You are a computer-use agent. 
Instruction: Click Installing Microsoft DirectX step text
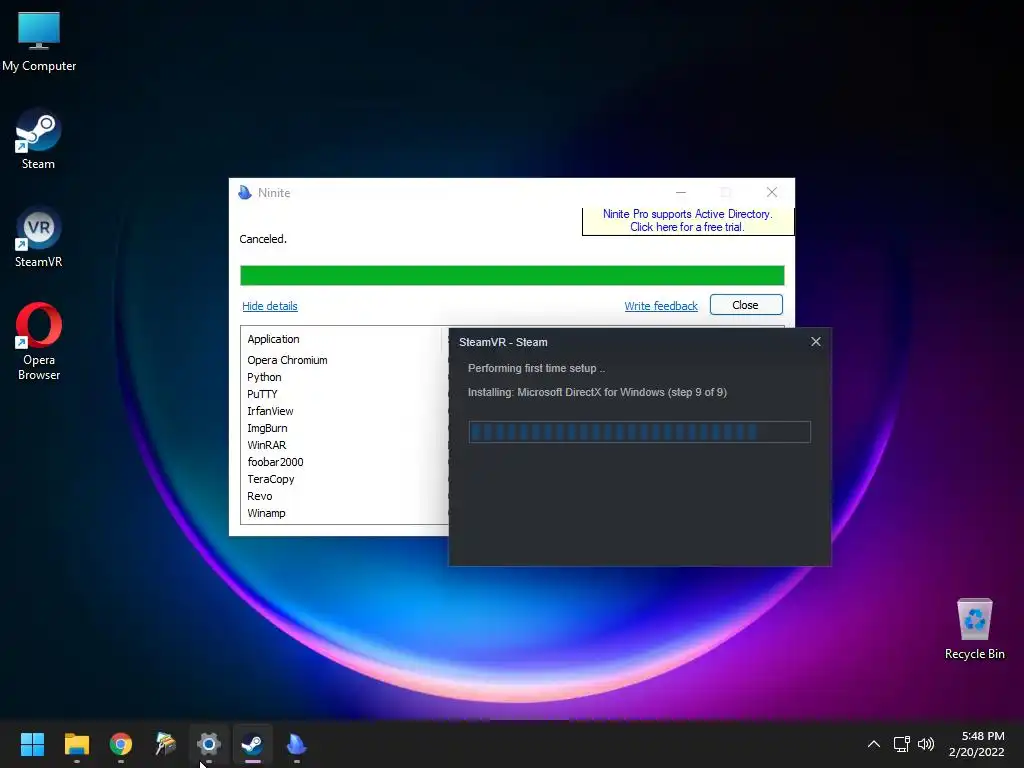[x=597, y=392]
